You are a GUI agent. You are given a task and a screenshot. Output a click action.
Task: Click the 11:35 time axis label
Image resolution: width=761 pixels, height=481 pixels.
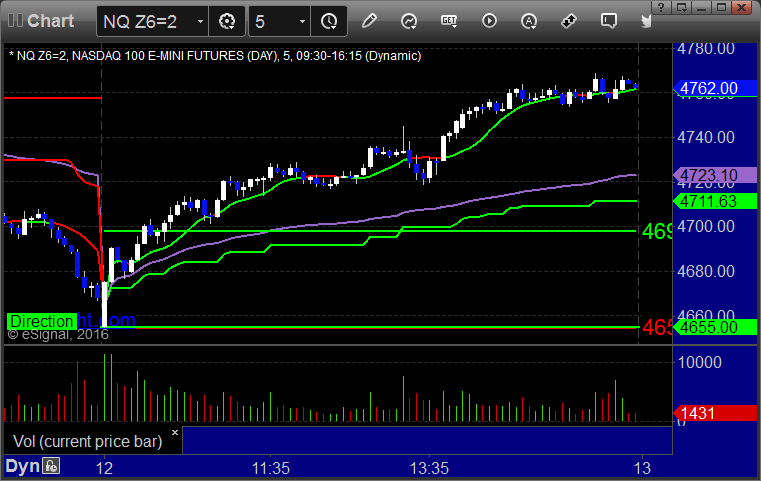[x=270, y=468]
